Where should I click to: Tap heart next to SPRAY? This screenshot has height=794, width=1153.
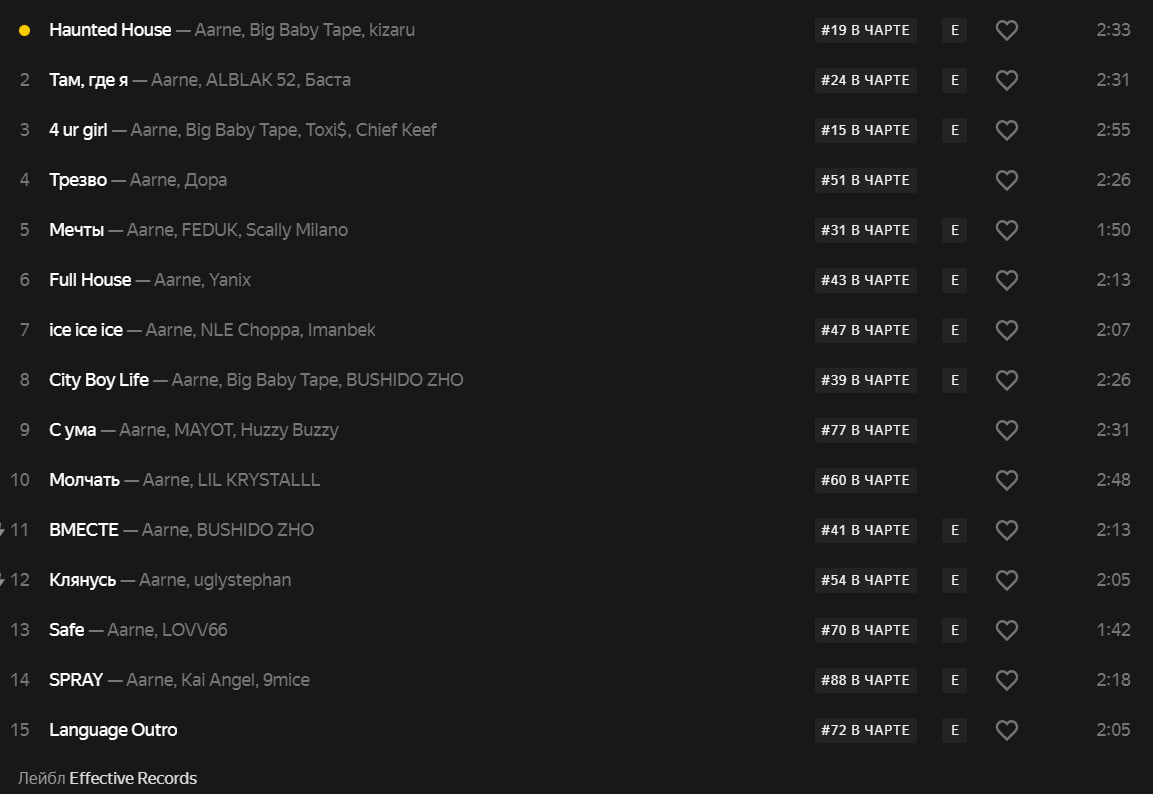(1007, 680)
